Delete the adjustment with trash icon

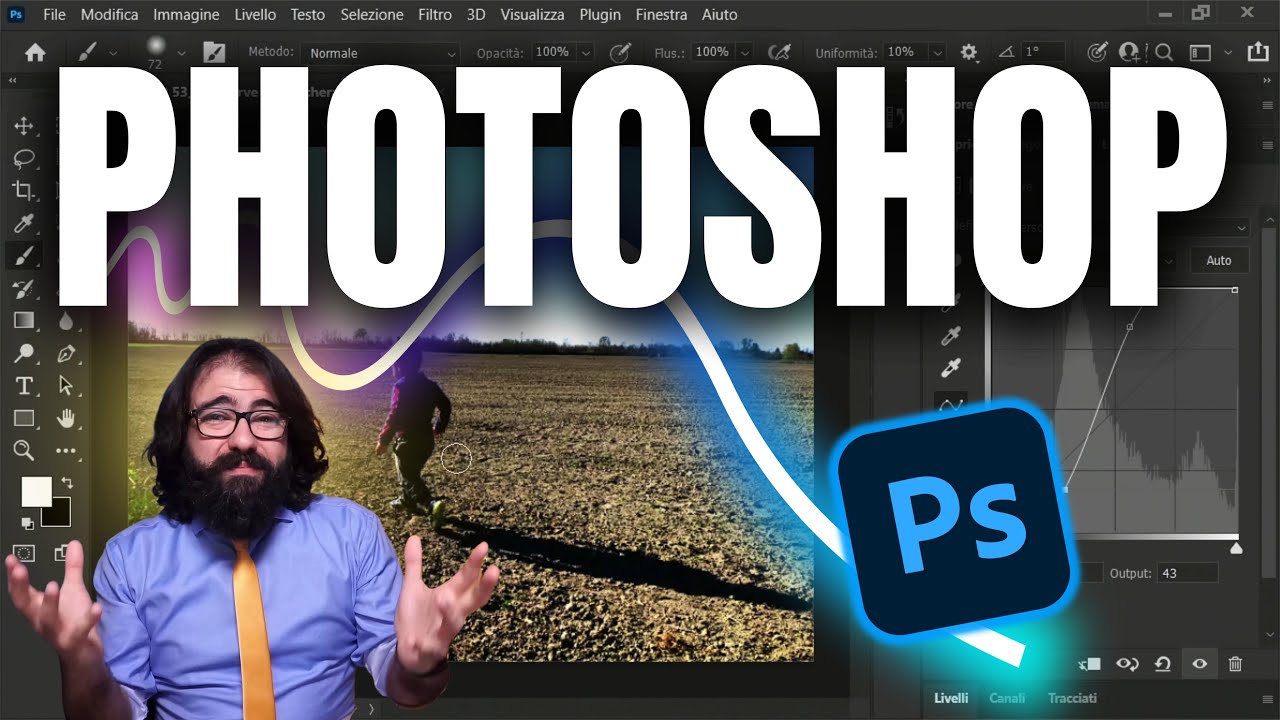click(1235, 663)
